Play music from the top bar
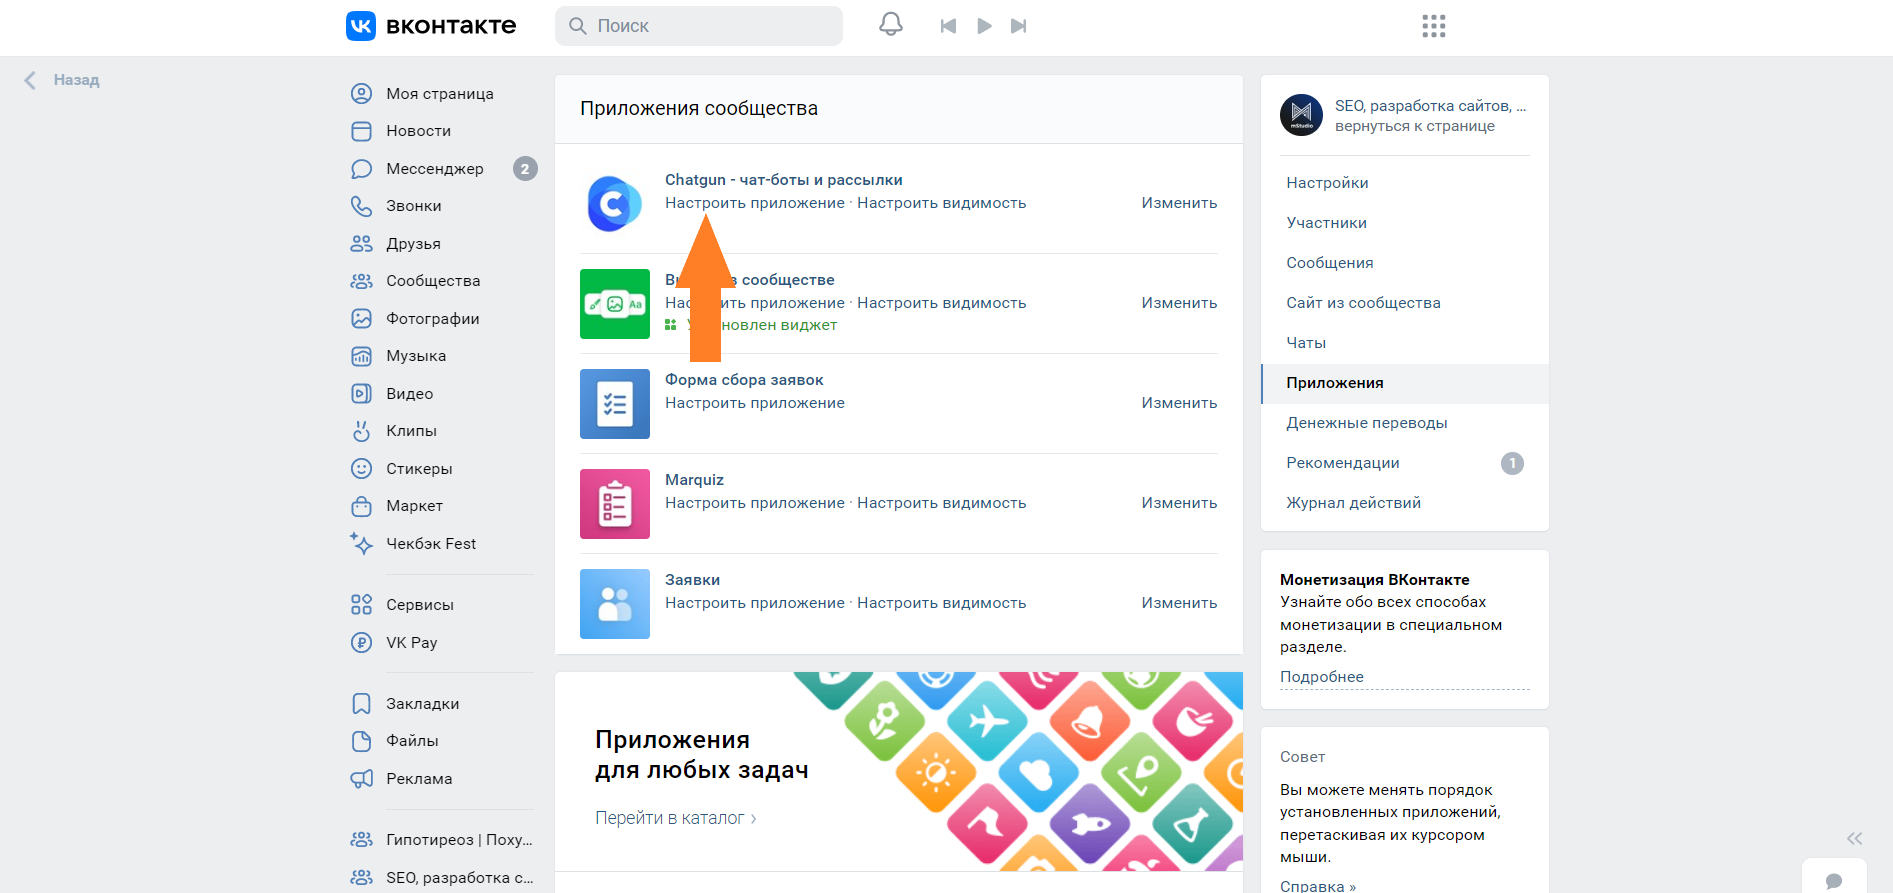 coord(984,26)
